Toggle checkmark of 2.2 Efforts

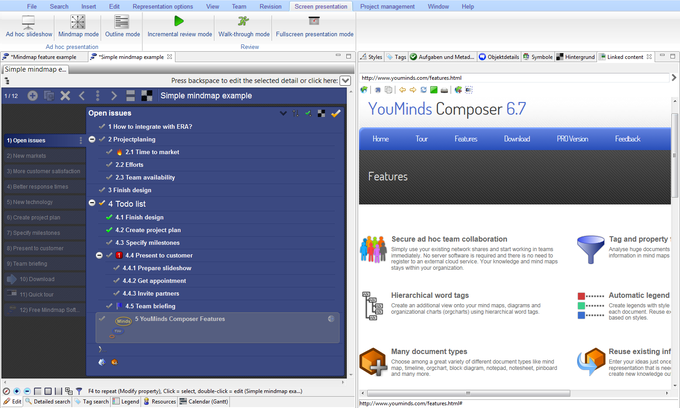(x=109, y=164)
